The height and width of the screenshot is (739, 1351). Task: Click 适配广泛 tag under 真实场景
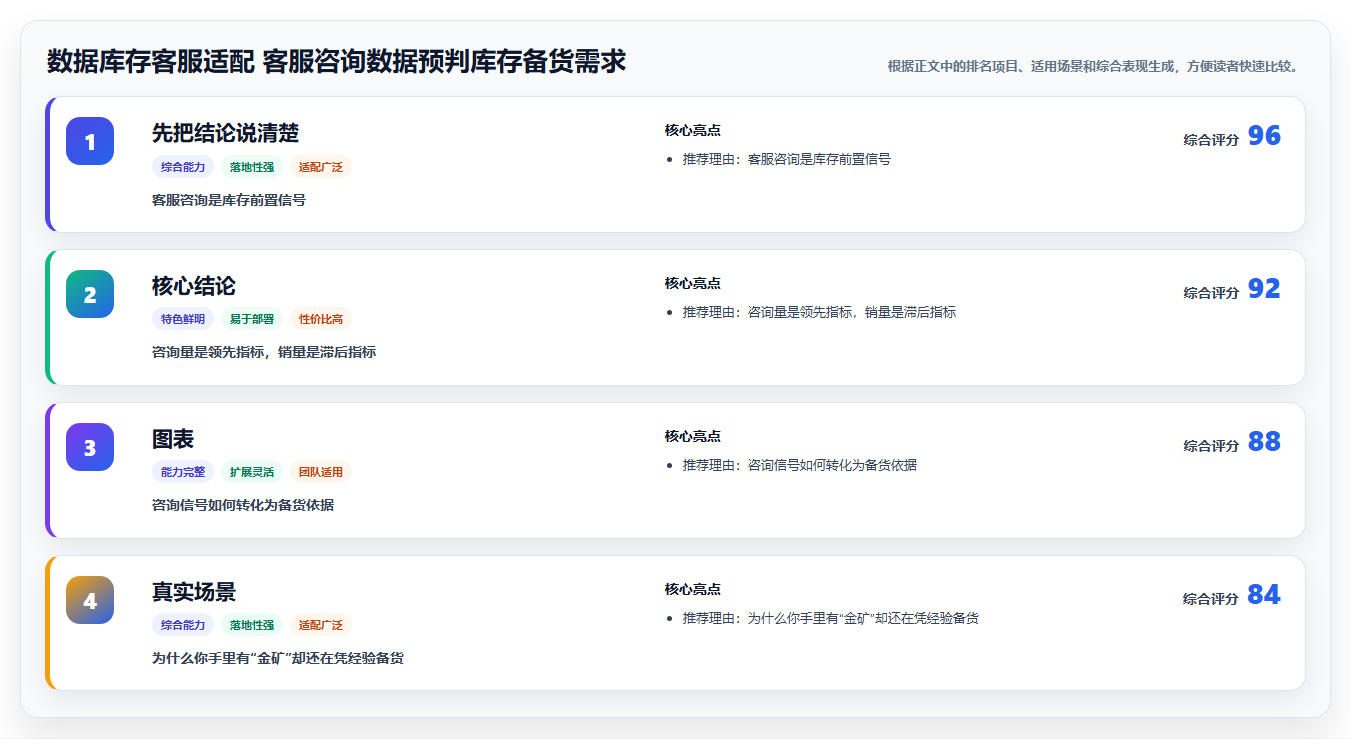(321, 625)
